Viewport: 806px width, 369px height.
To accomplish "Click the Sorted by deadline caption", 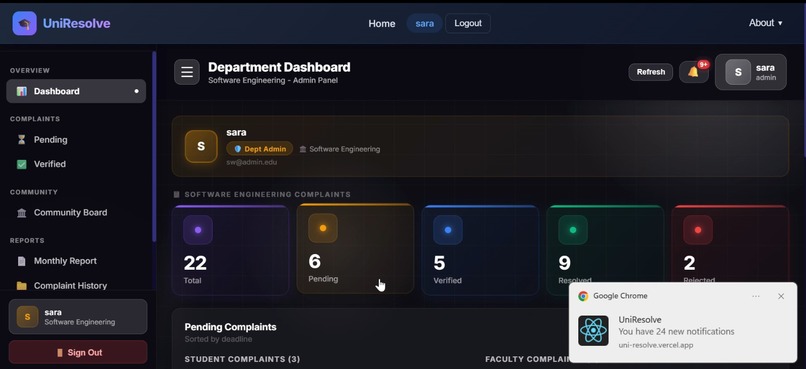I will click(x=218, y=339).
